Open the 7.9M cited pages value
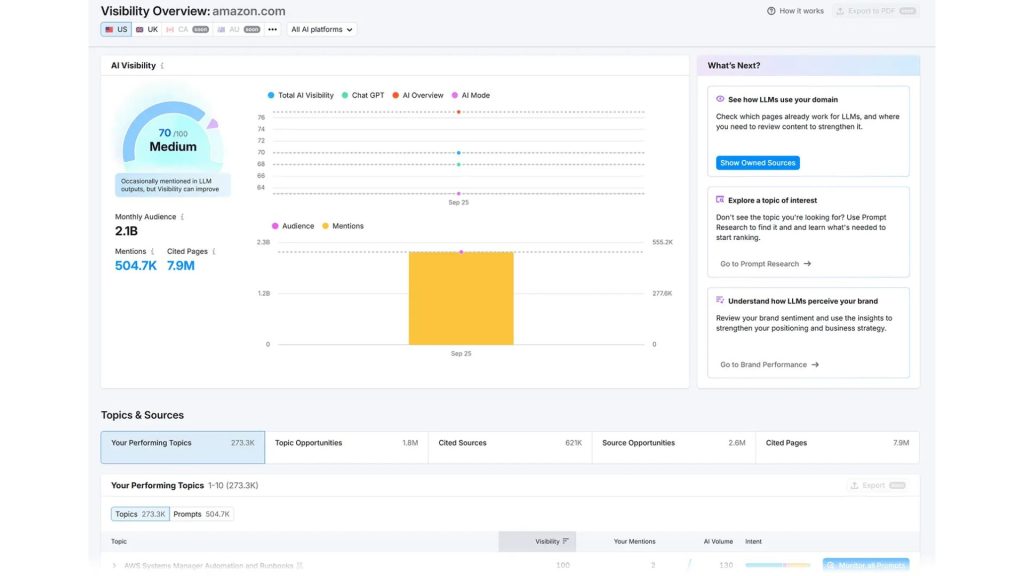Viewport: 1024px width, 576px height. (180, 266)
